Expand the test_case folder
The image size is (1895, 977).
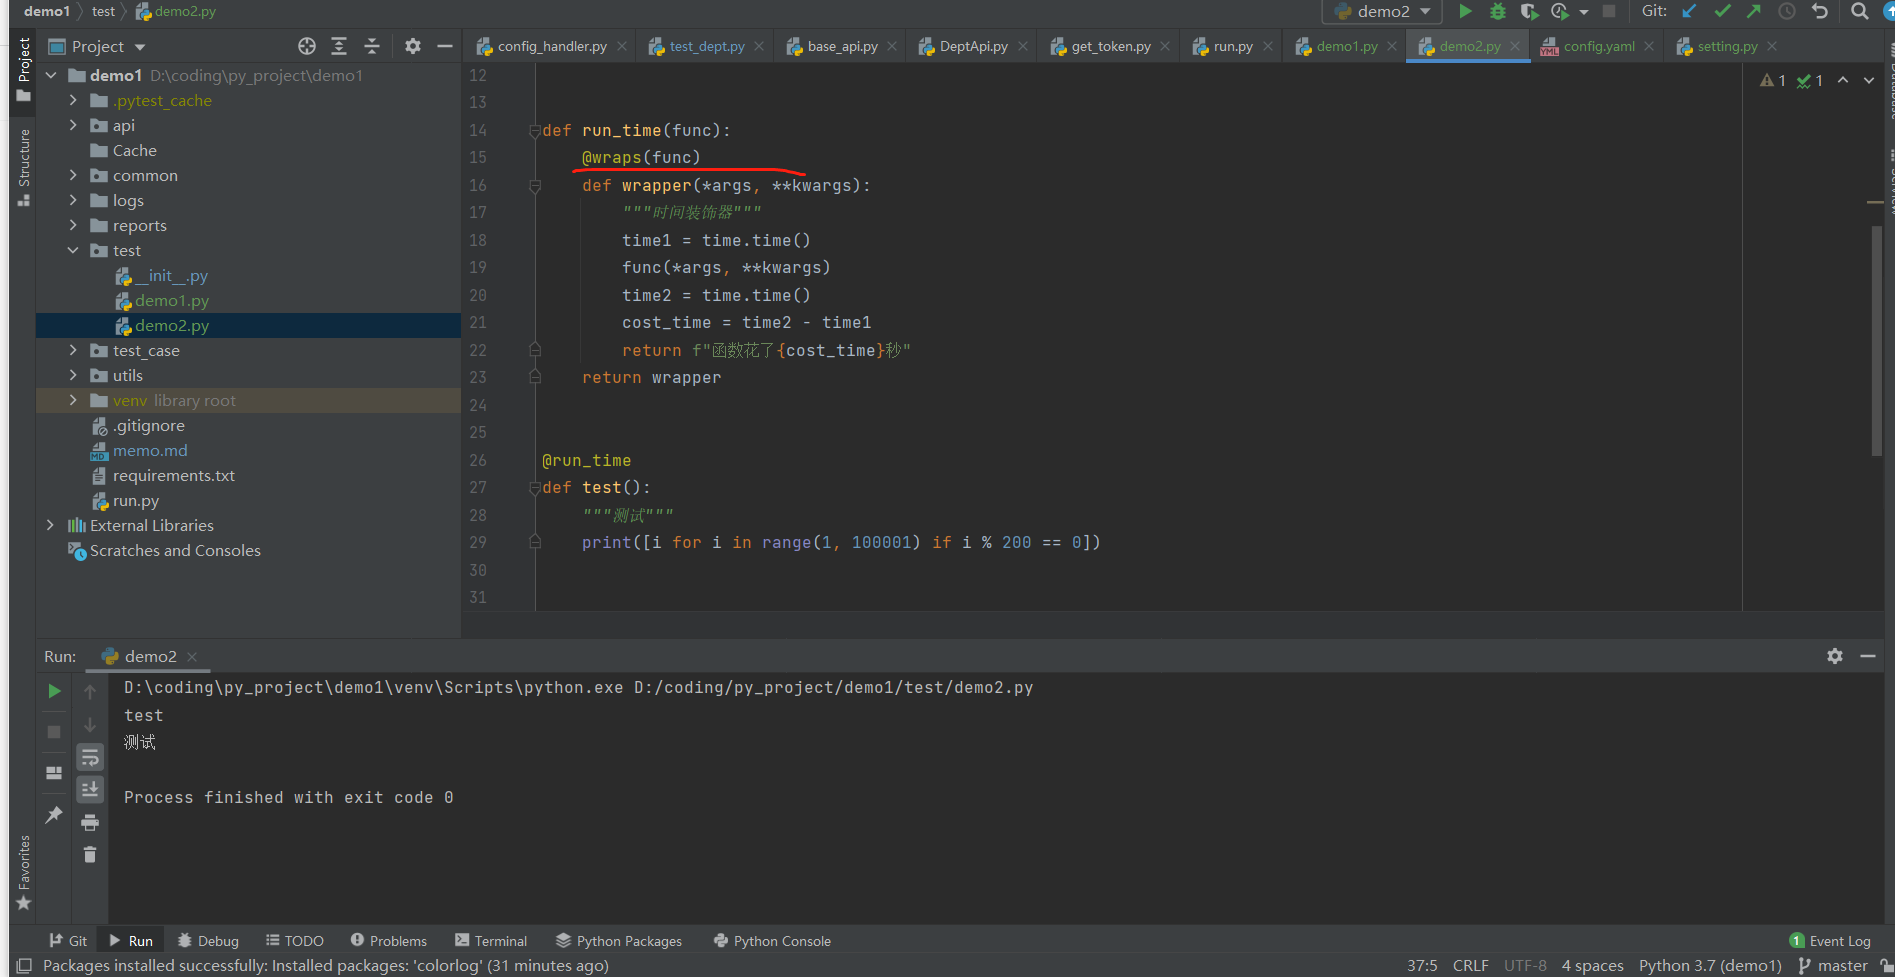[x=73, y=350]
